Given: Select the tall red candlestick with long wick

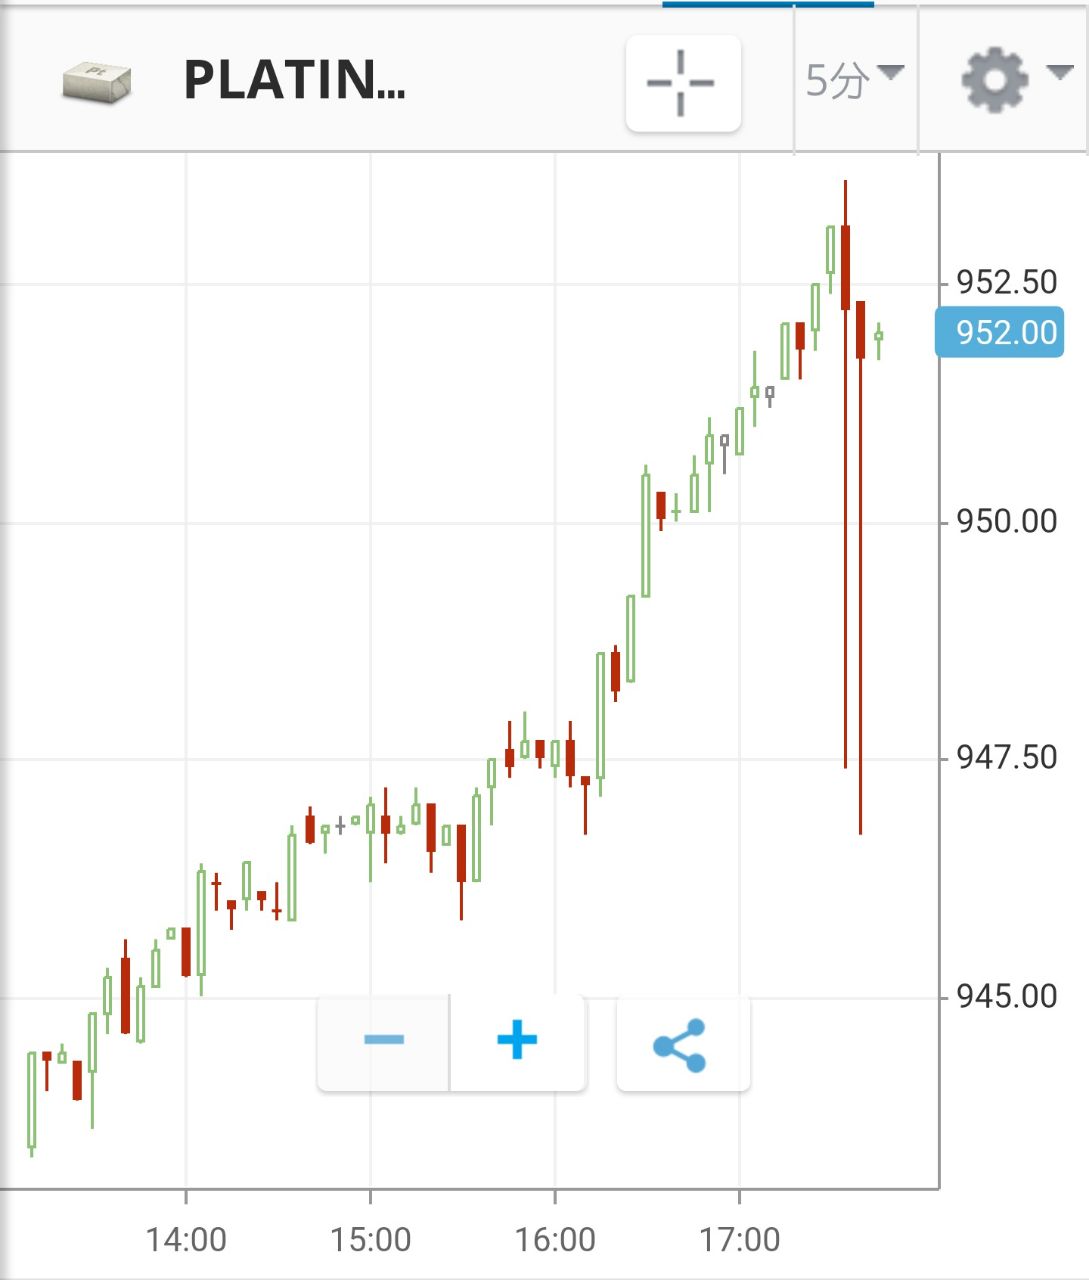Looking at the screenshot, I should [845, 474].
